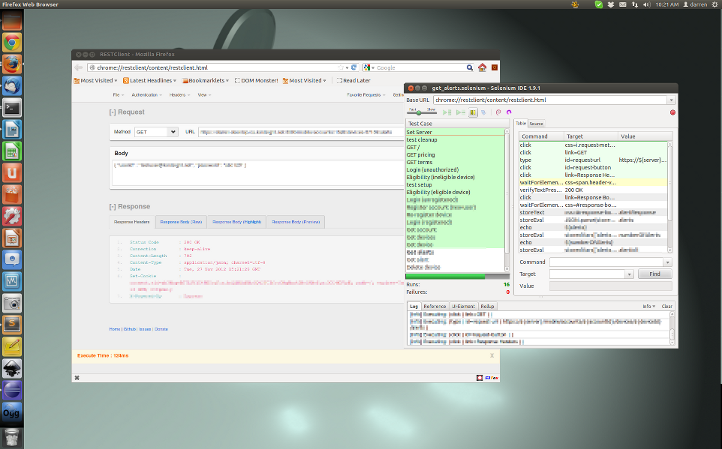Click the search magnifier icon in Firefox

tap(469, 68)
